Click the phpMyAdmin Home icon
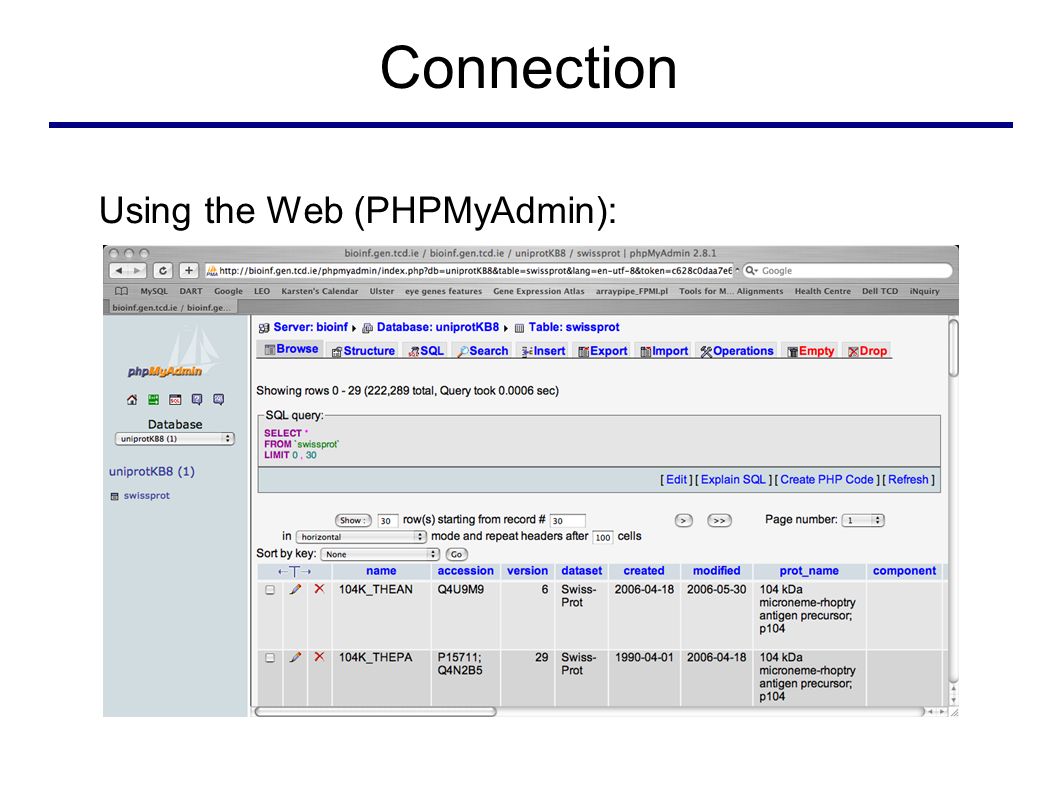 pyautogui.click(x=132, y=400)
